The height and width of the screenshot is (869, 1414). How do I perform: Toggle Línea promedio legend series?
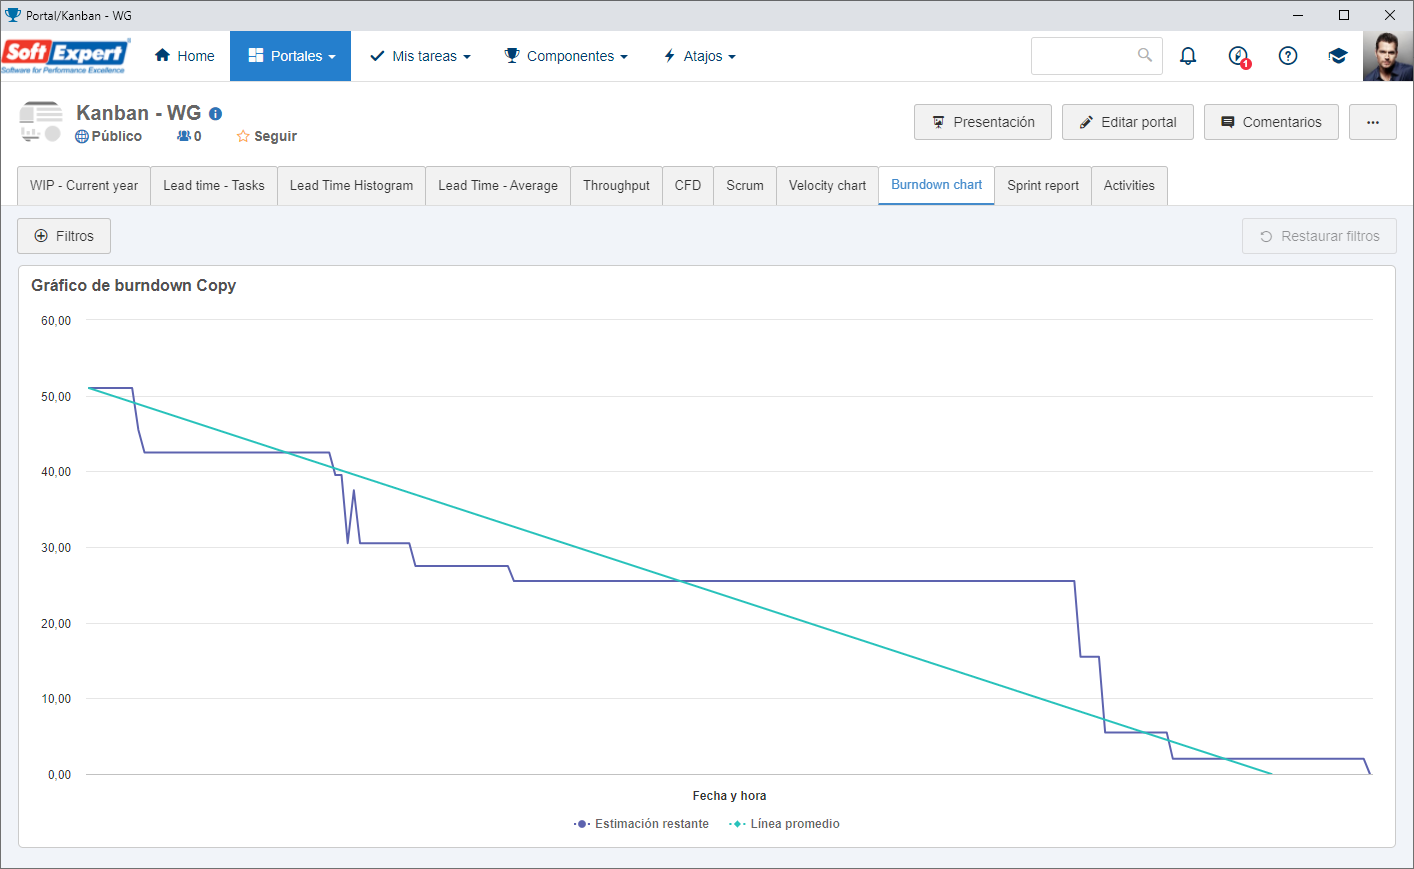click(785, 824)
